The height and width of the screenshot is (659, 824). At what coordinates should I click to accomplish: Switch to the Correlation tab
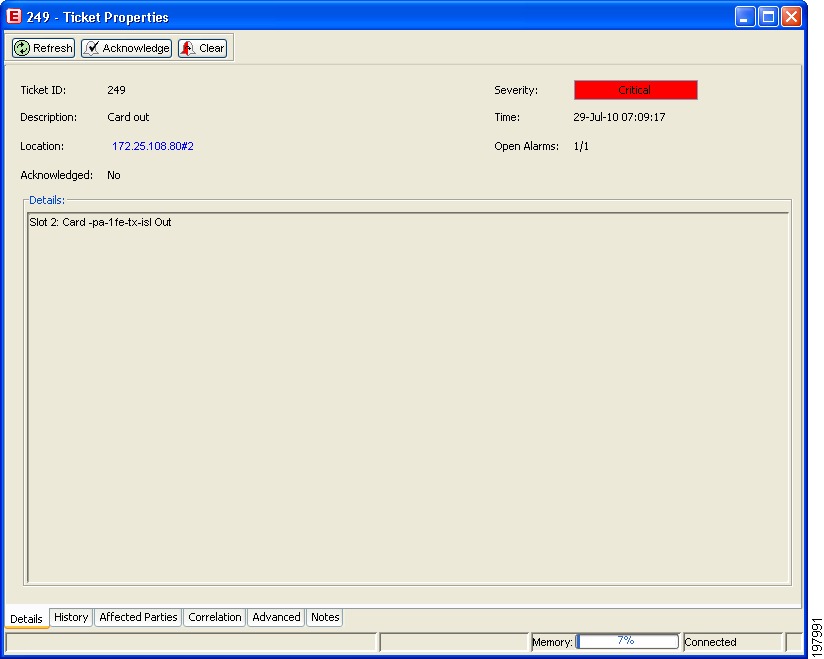coord(214,617)
